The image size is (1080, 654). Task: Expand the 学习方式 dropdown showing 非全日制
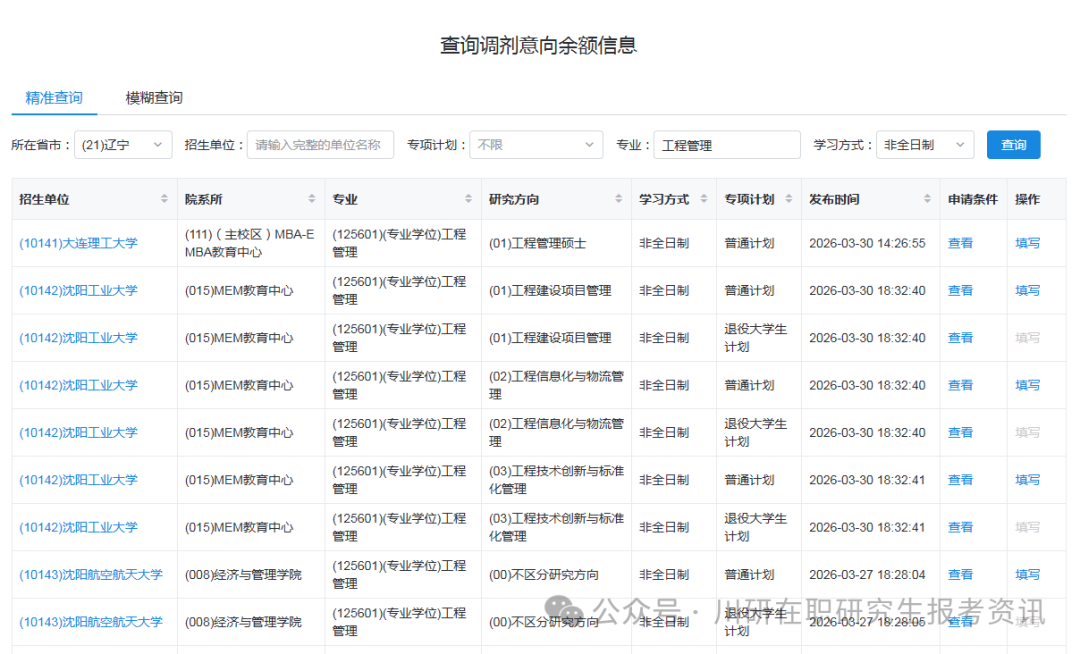925,144
